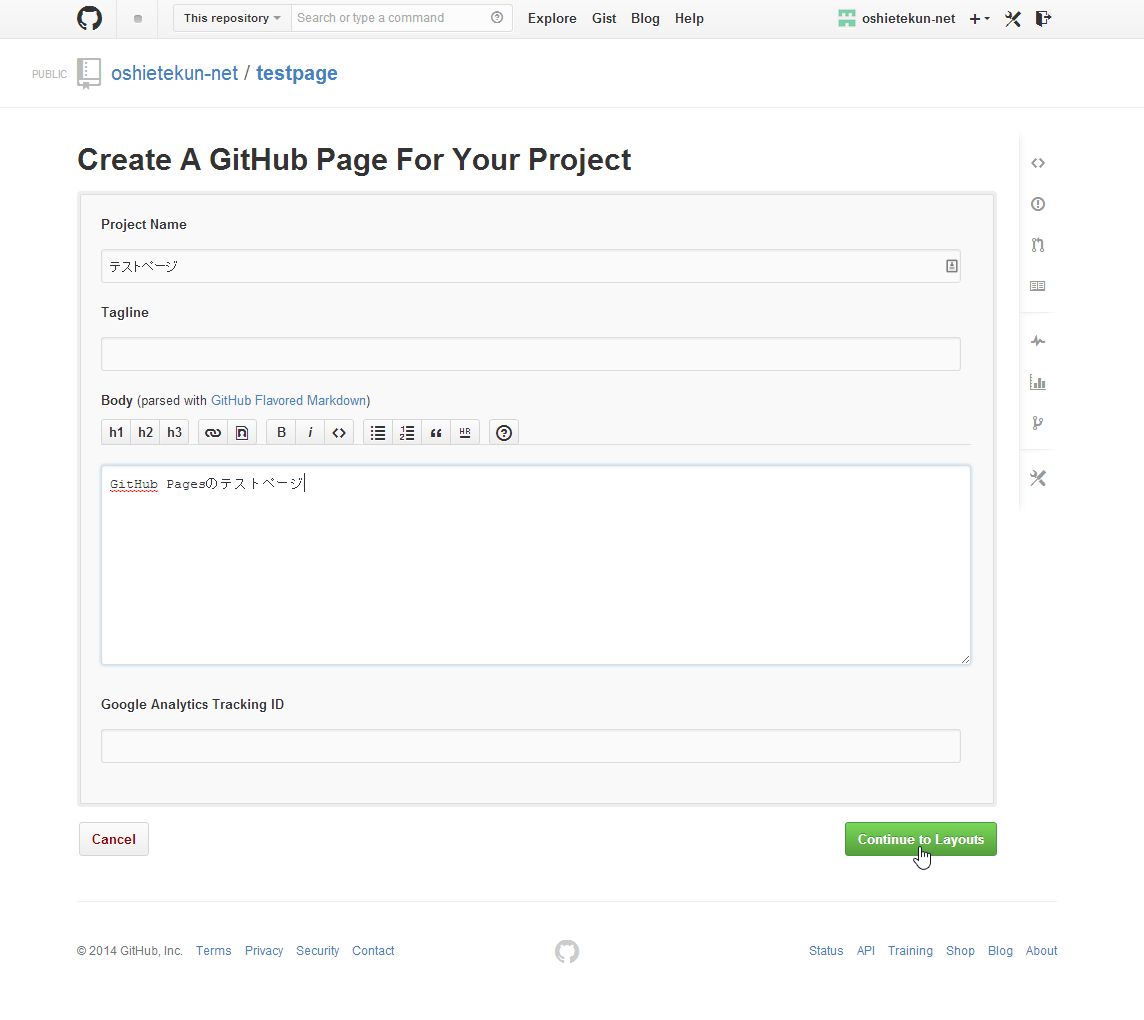Open the Graphs sidebar icon
The width and height of the screenshot is (1144, 1020).
(x=1037, y=382)
